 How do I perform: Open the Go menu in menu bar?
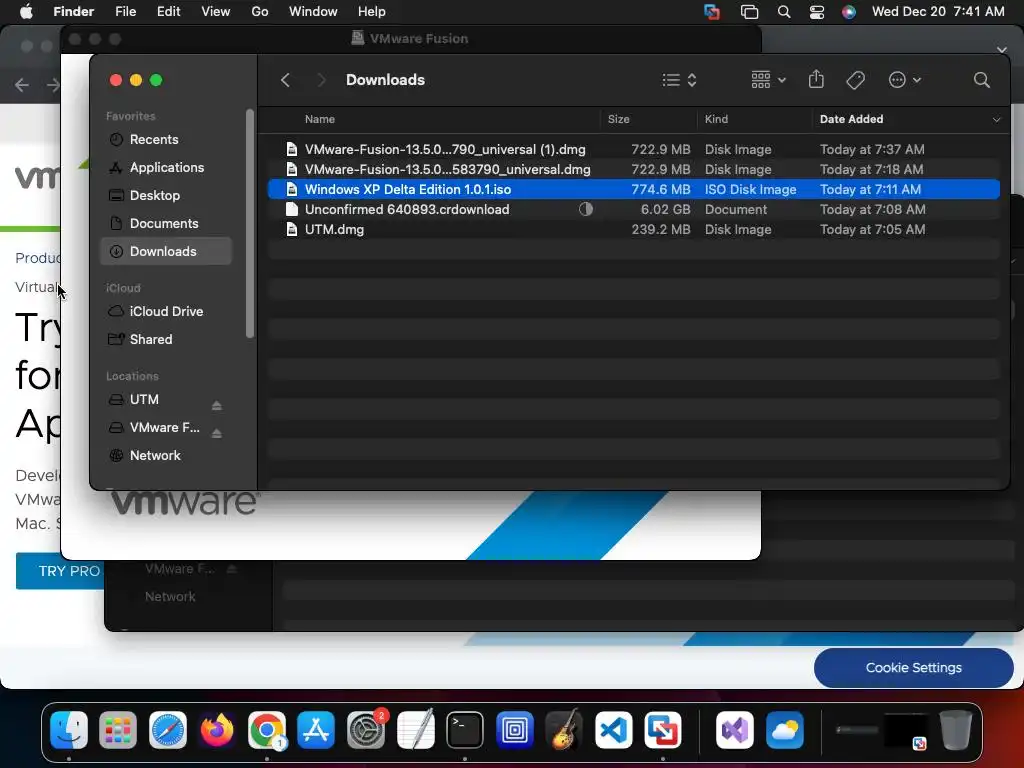(260, 12)
